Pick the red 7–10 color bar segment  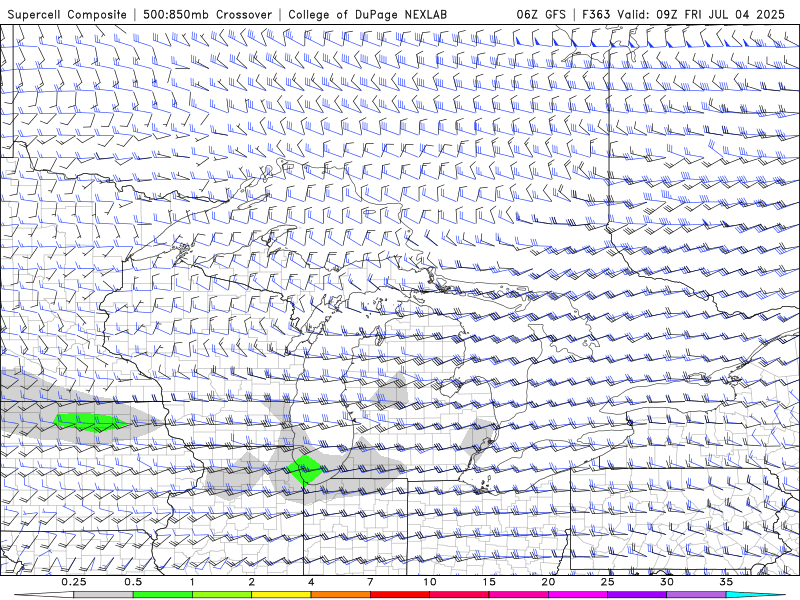click(400, 595)
